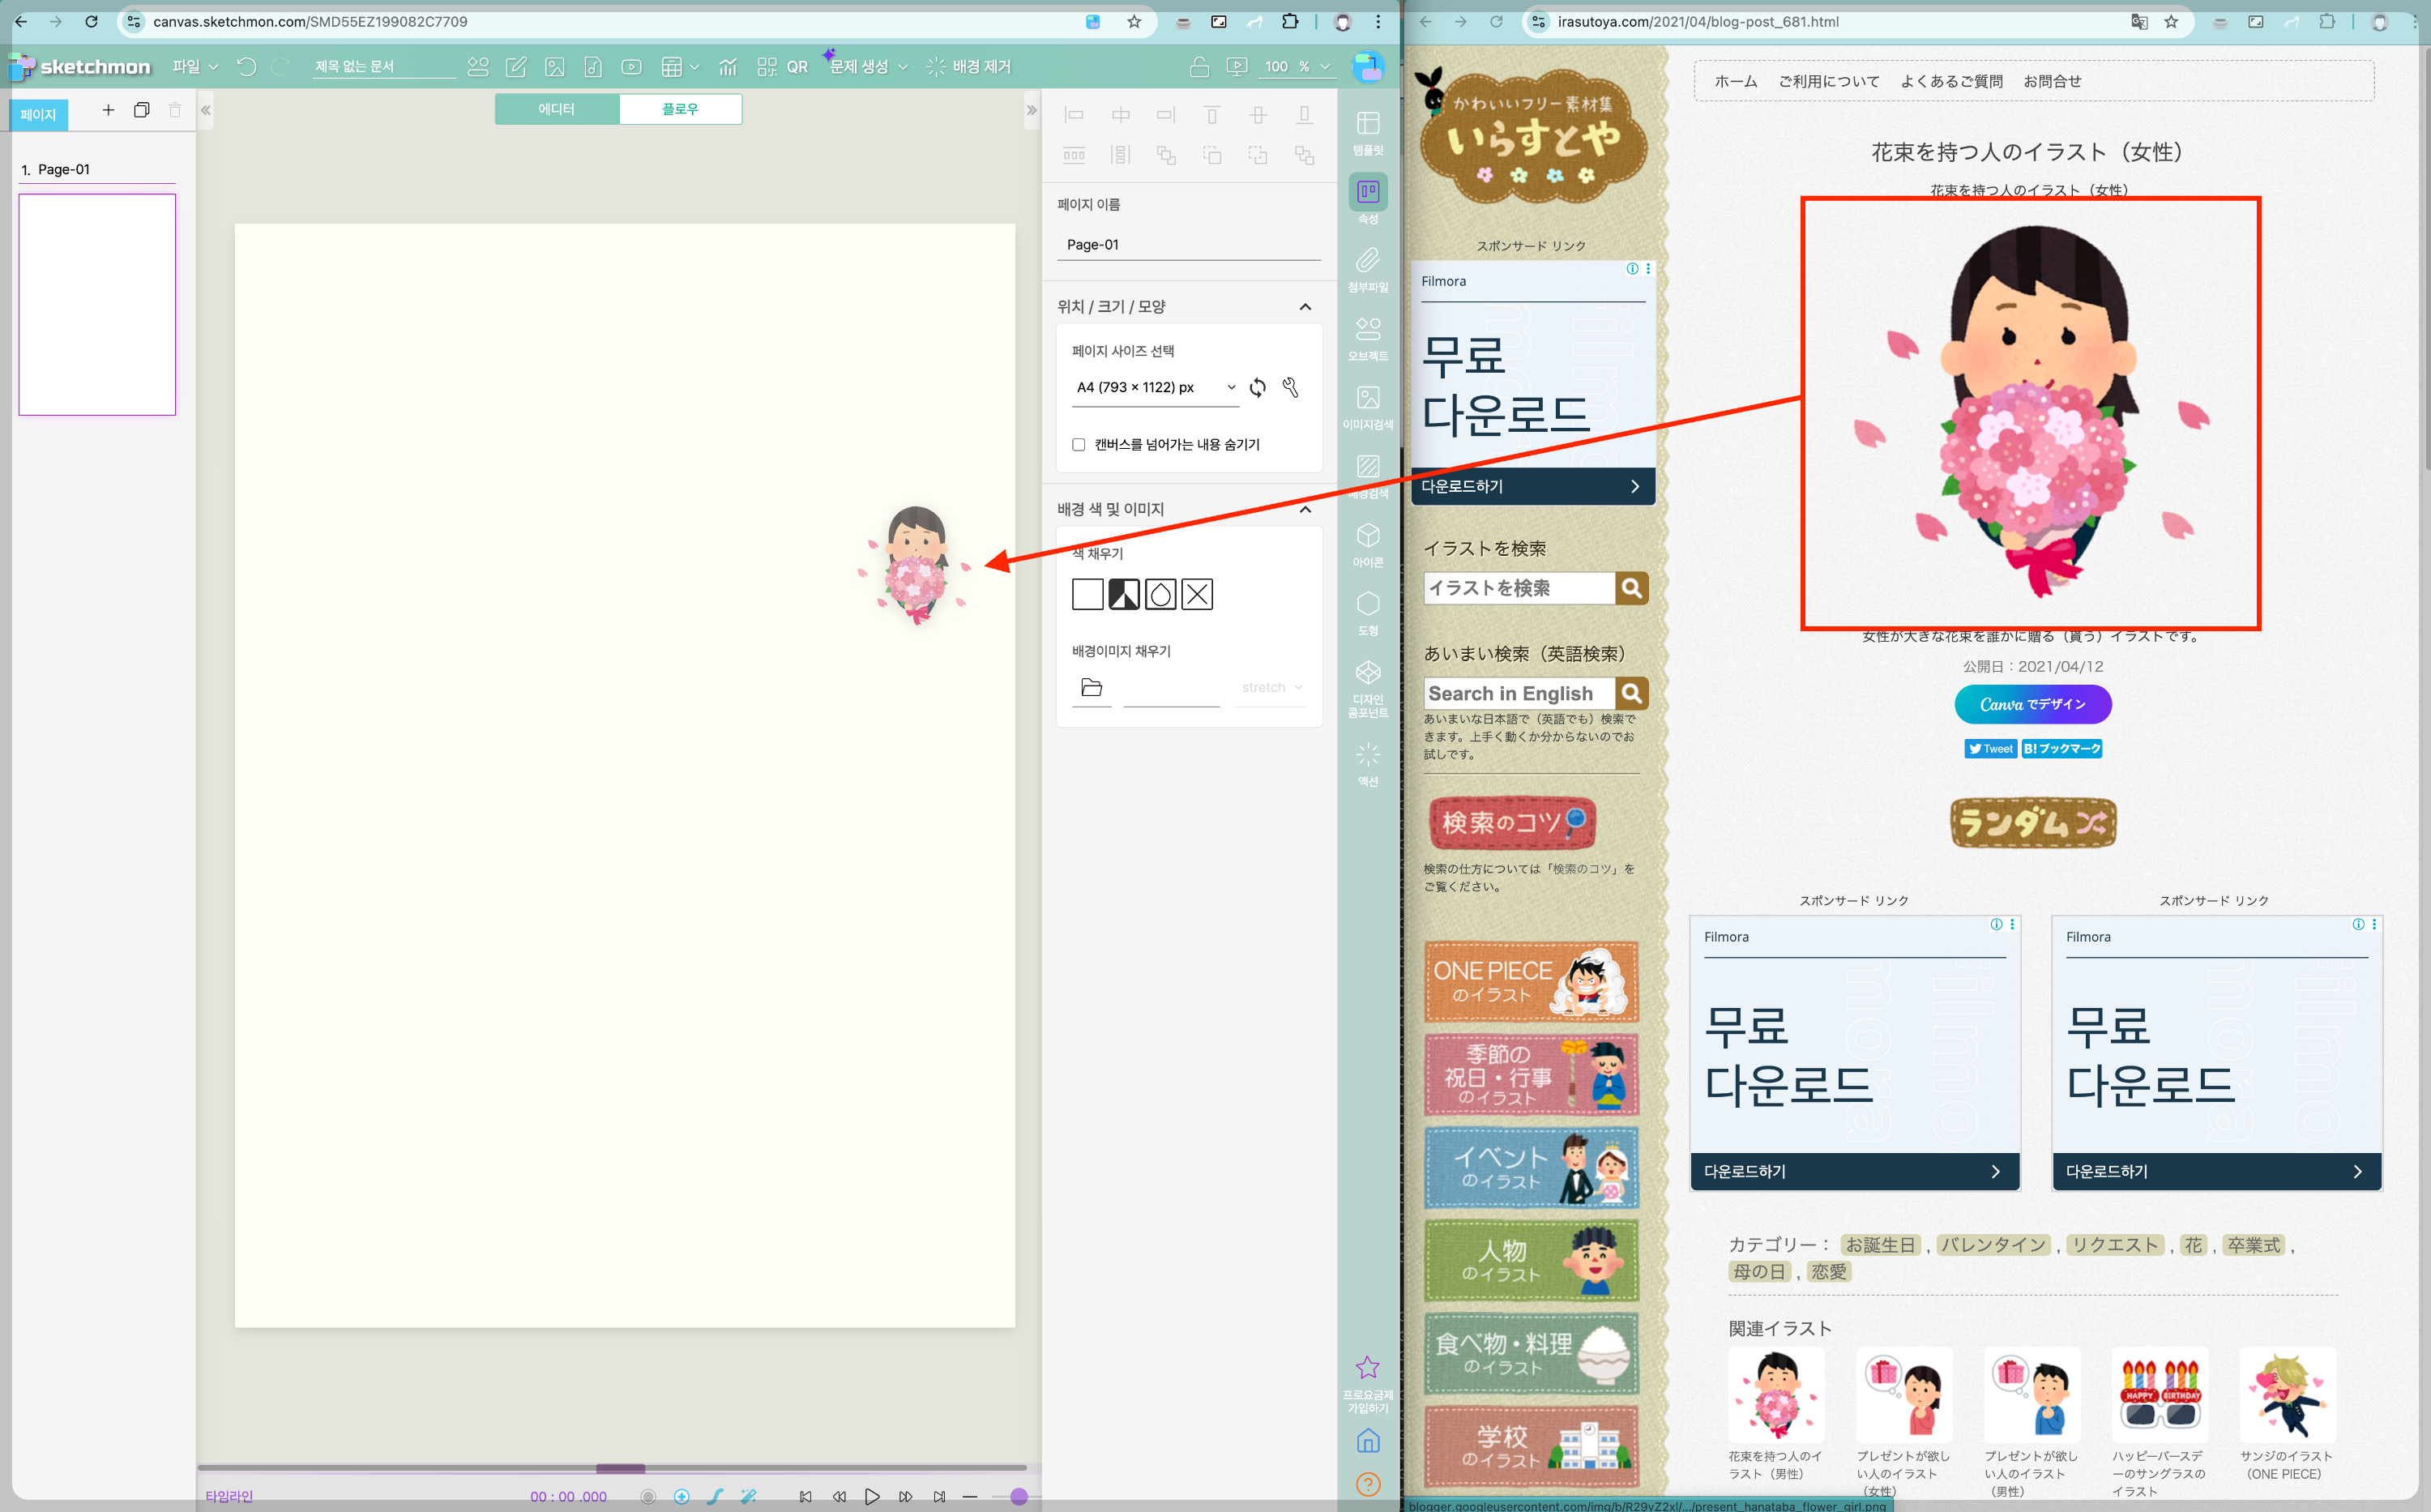Image resolution: width=2431 pixels, height=1512 pixels.
Task: Click the 배경 제거 background removal tool
Action: [968, 67]
